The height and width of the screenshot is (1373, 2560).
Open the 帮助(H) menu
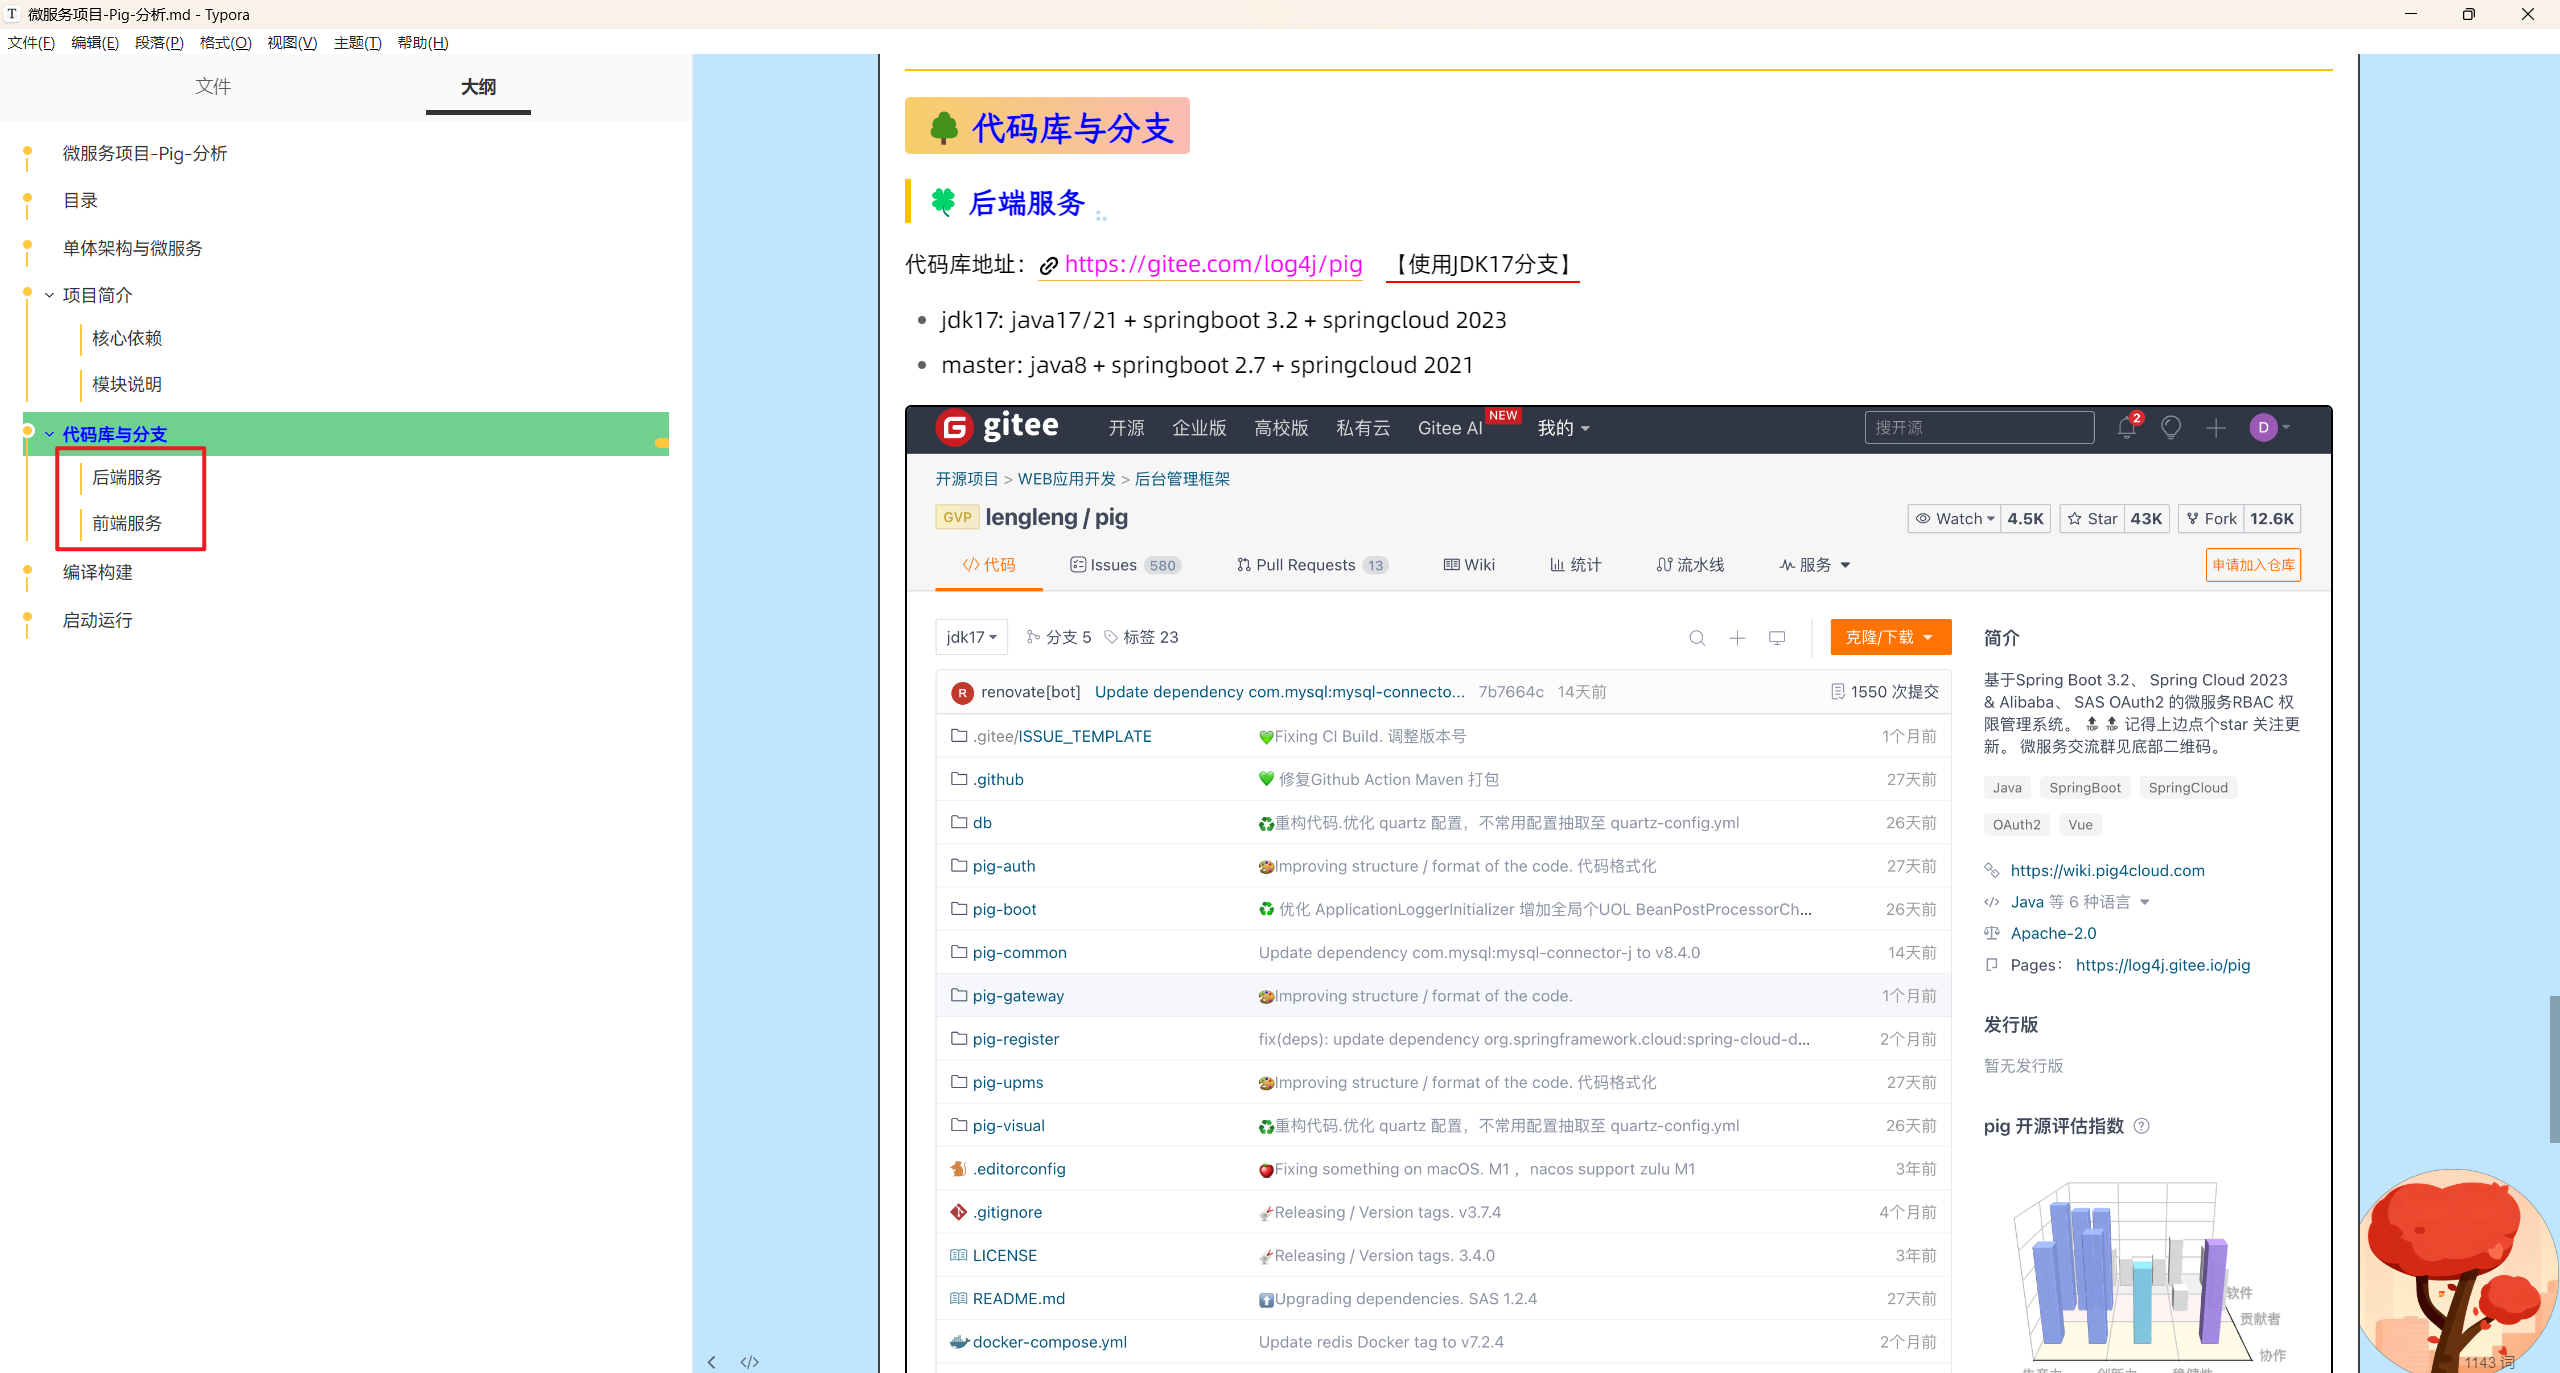[x=423, y=42]
